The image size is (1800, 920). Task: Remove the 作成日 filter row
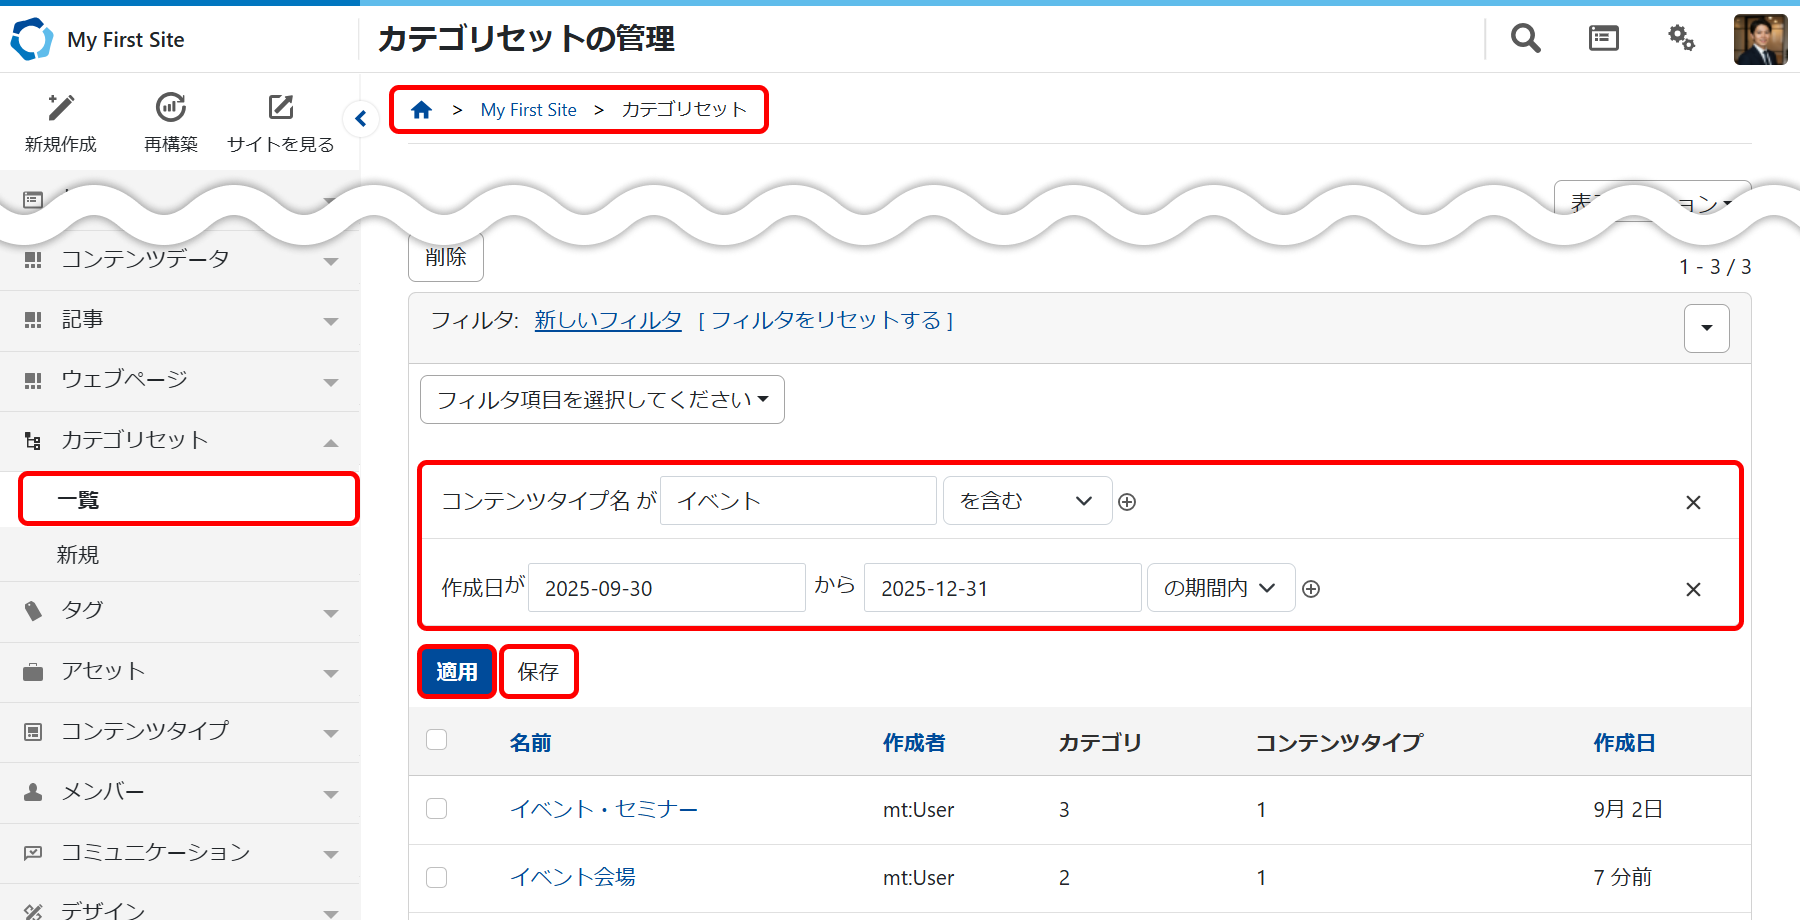[1693, 590]
